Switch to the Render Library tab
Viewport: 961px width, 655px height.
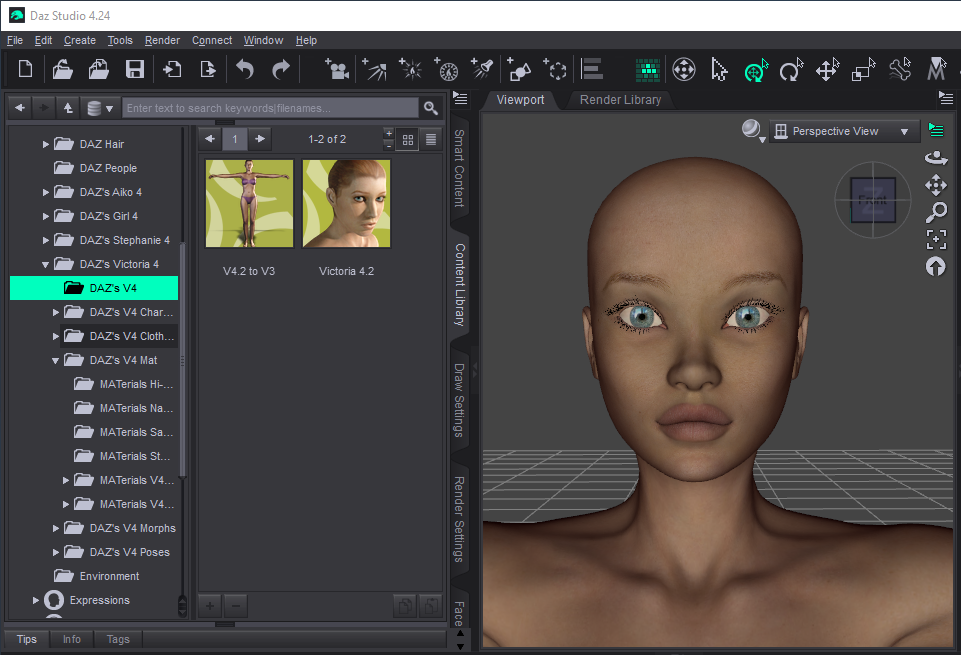pyautogui.click(x=620, y=99)
